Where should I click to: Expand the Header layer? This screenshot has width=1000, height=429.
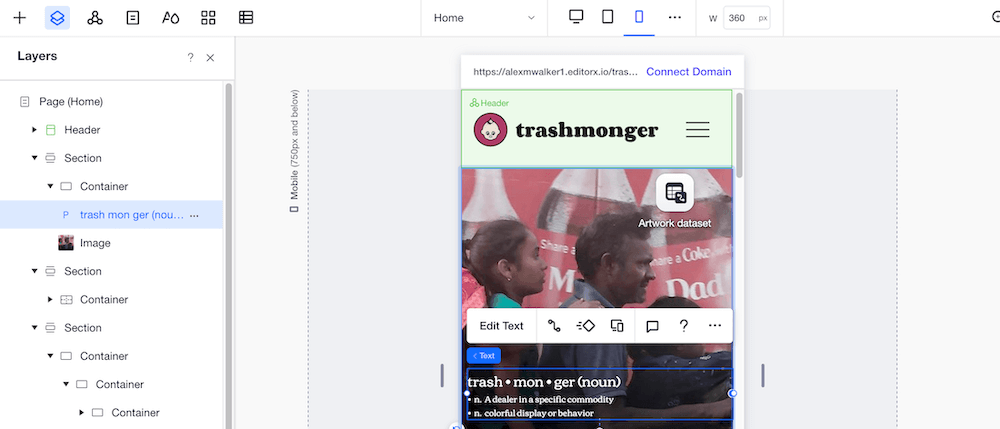pos(34,130)
